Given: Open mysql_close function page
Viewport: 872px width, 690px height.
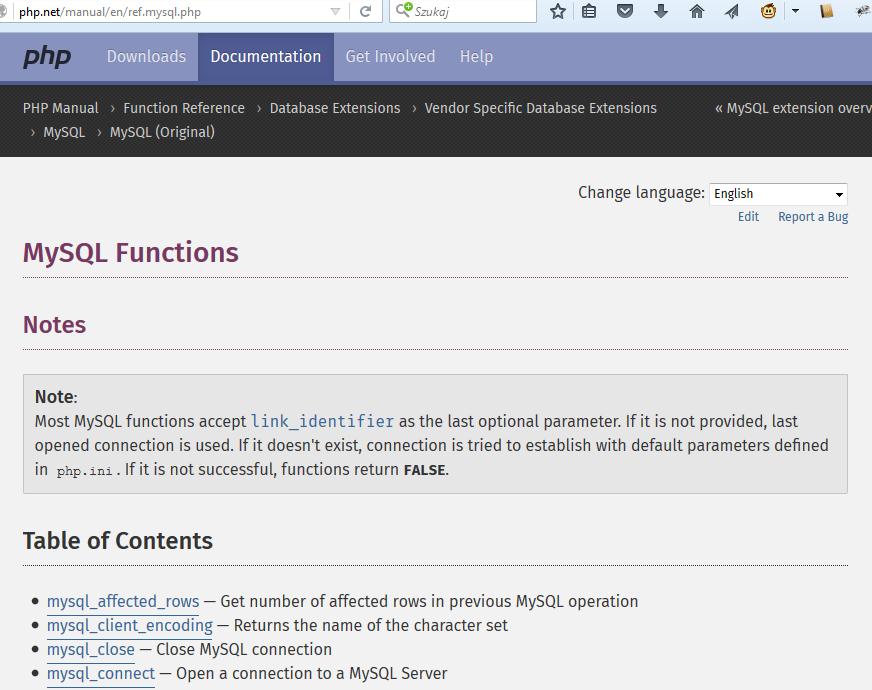Looking at the screenshot, I should click(x=91, y=649).
